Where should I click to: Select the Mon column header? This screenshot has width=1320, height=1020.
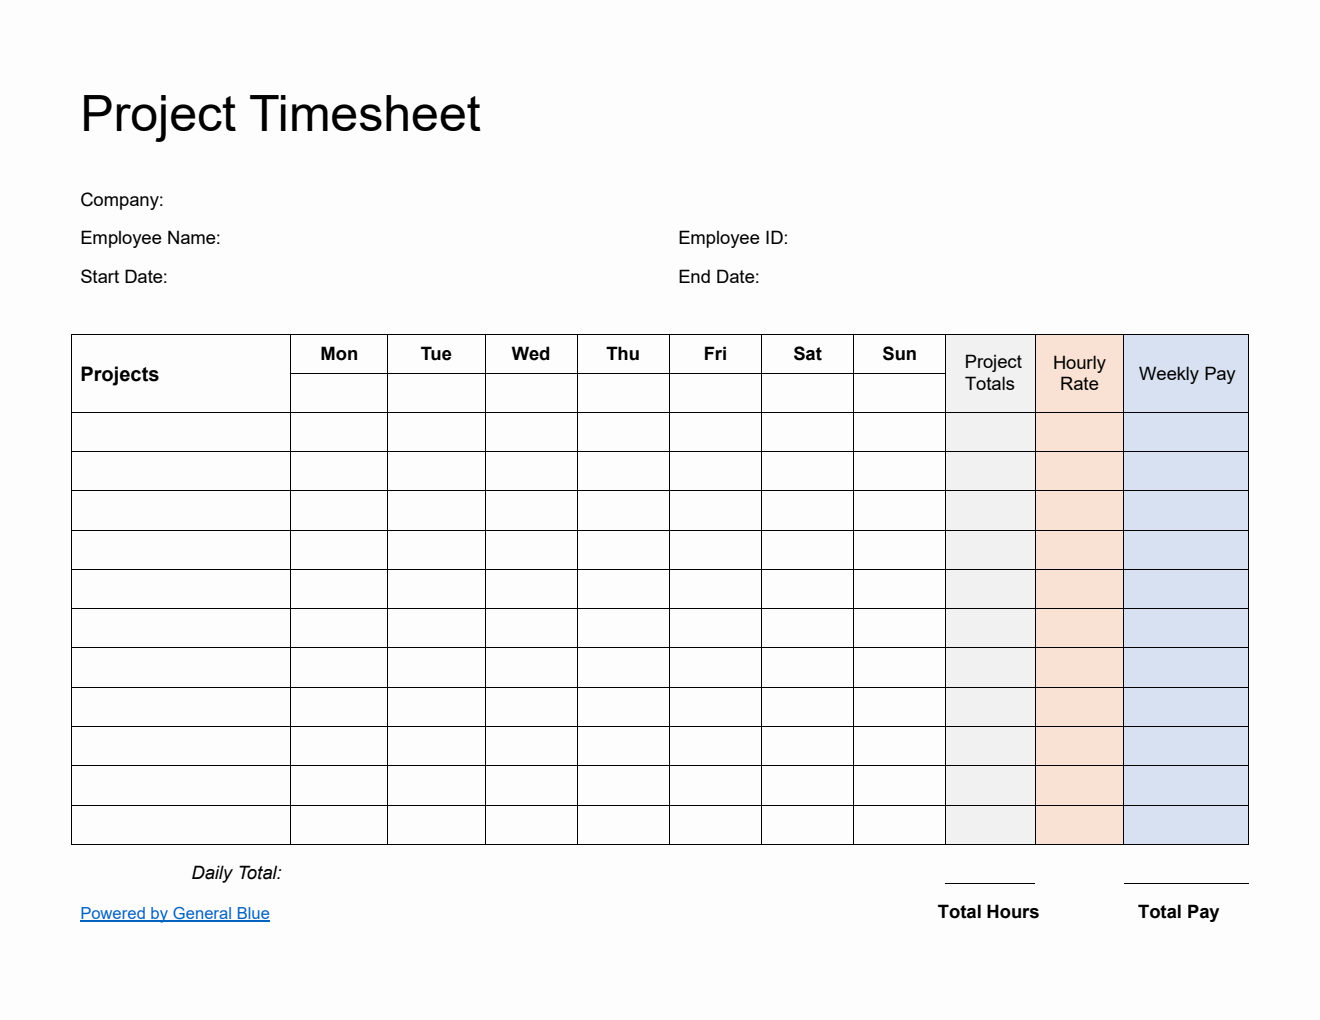point(339,354)
